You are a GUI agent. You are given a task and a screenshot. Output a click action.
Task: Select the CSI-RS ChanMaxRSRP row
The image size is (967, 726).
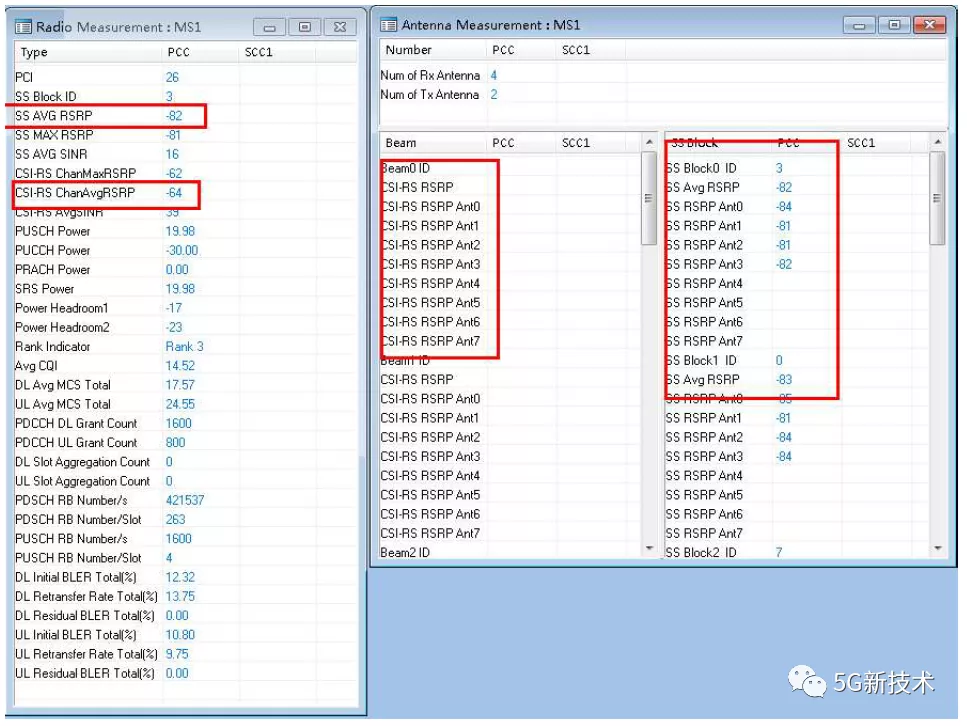tap(185, 173)
